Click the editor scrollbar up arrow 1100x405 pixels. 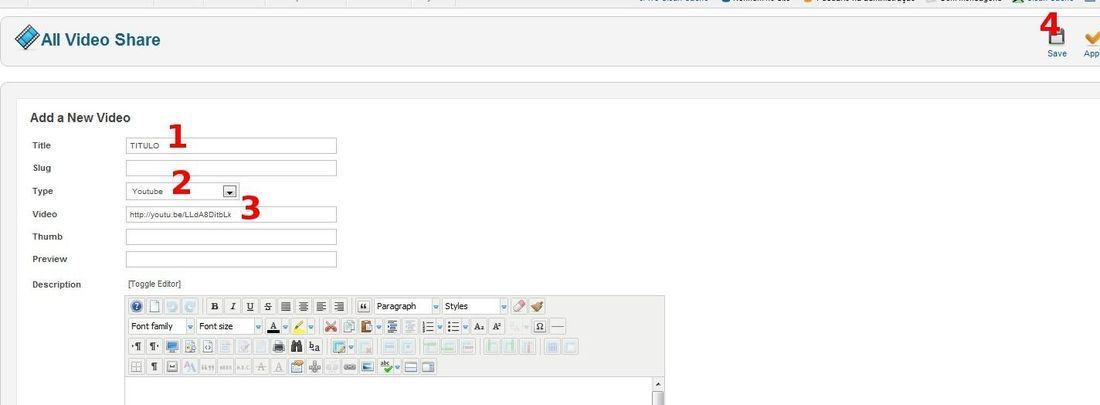click(x=657, y=384)
